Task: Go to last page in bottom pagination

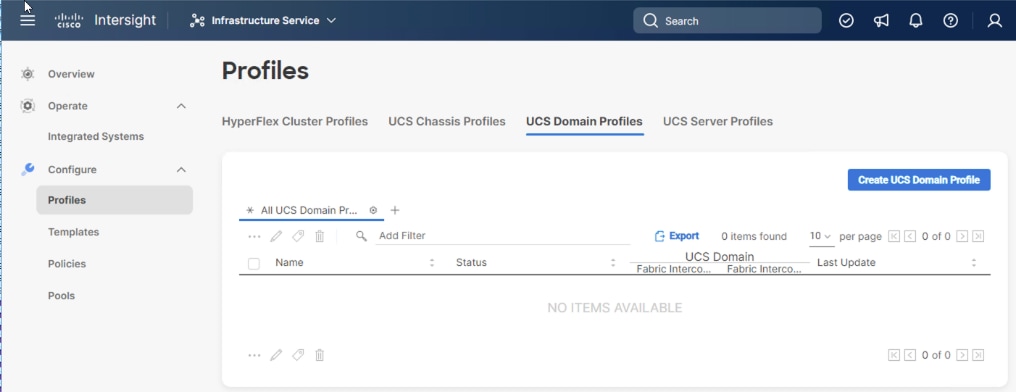Action: pyautogui.click(x=978, y=355)
